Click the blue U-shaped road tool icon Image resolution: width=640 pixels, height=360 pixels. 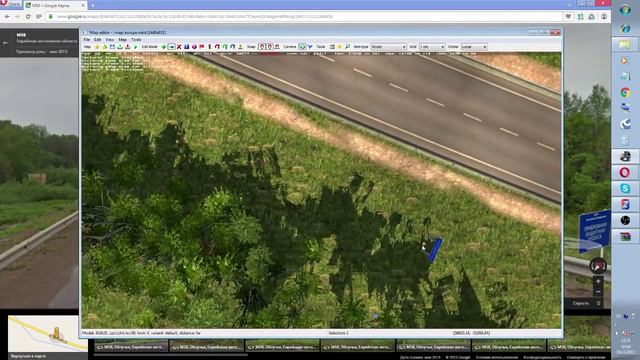[233, 47]
